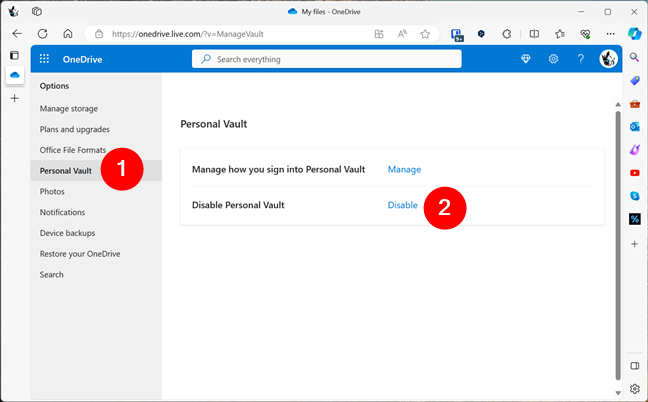
Task: Click the page vertical scrollbar
Action: (618, 245)
